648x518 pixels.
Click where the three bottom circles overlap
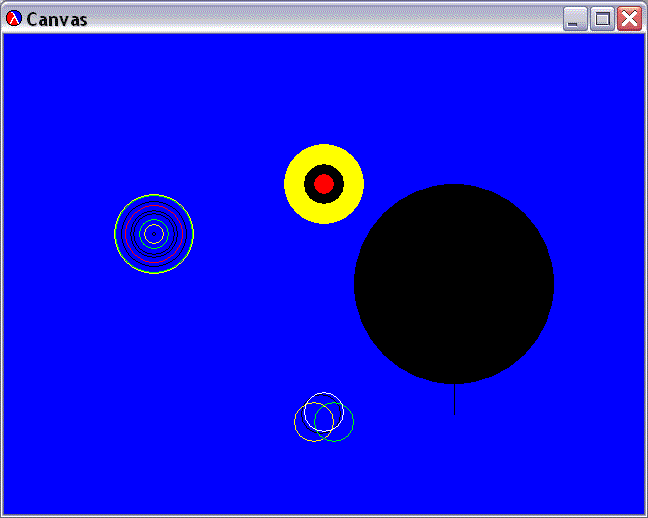324,420
